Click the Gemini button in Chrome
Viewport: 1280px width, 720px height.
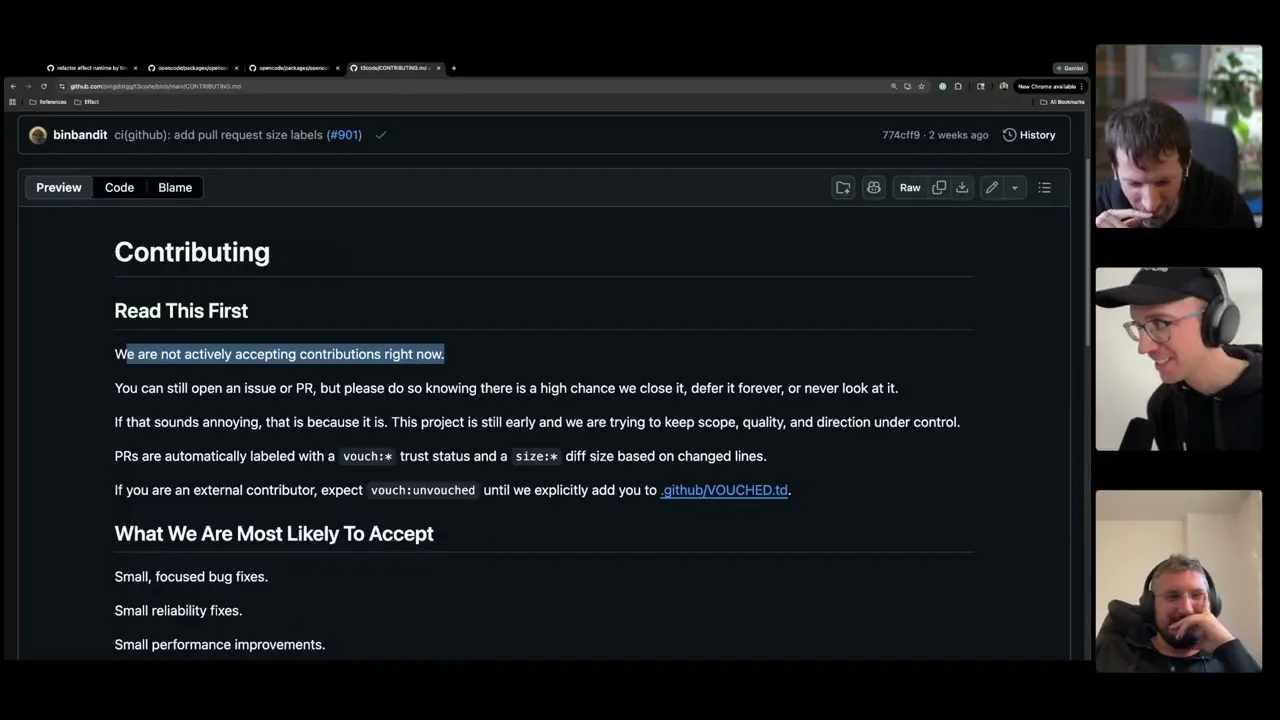click(x=1070, y=68)
